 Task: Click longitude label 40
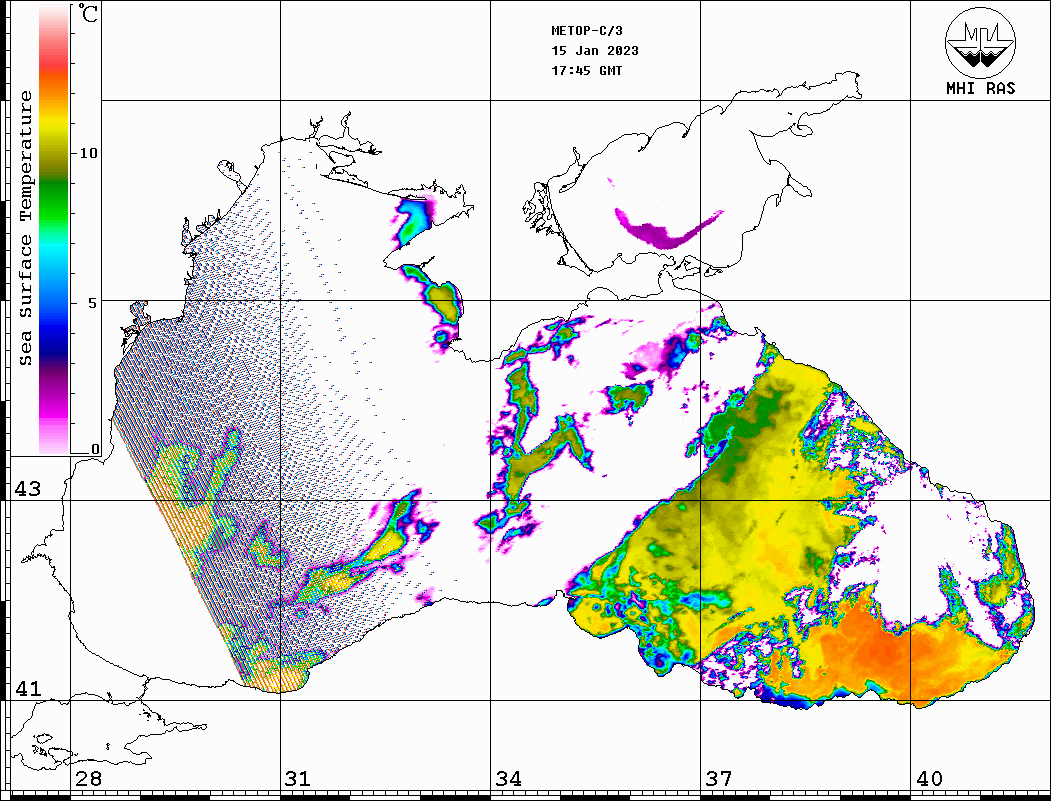coord(929,779)
